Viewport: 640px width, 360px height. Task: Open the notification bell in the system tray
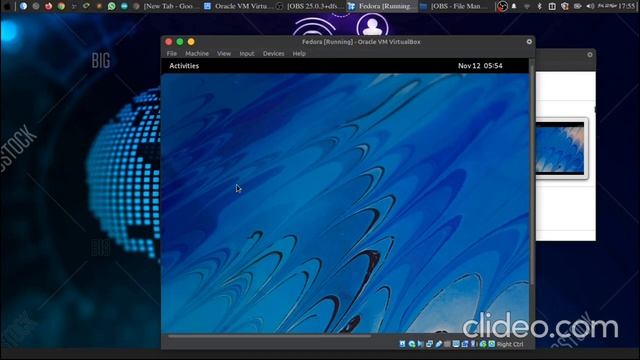click(x=514, y=6)
